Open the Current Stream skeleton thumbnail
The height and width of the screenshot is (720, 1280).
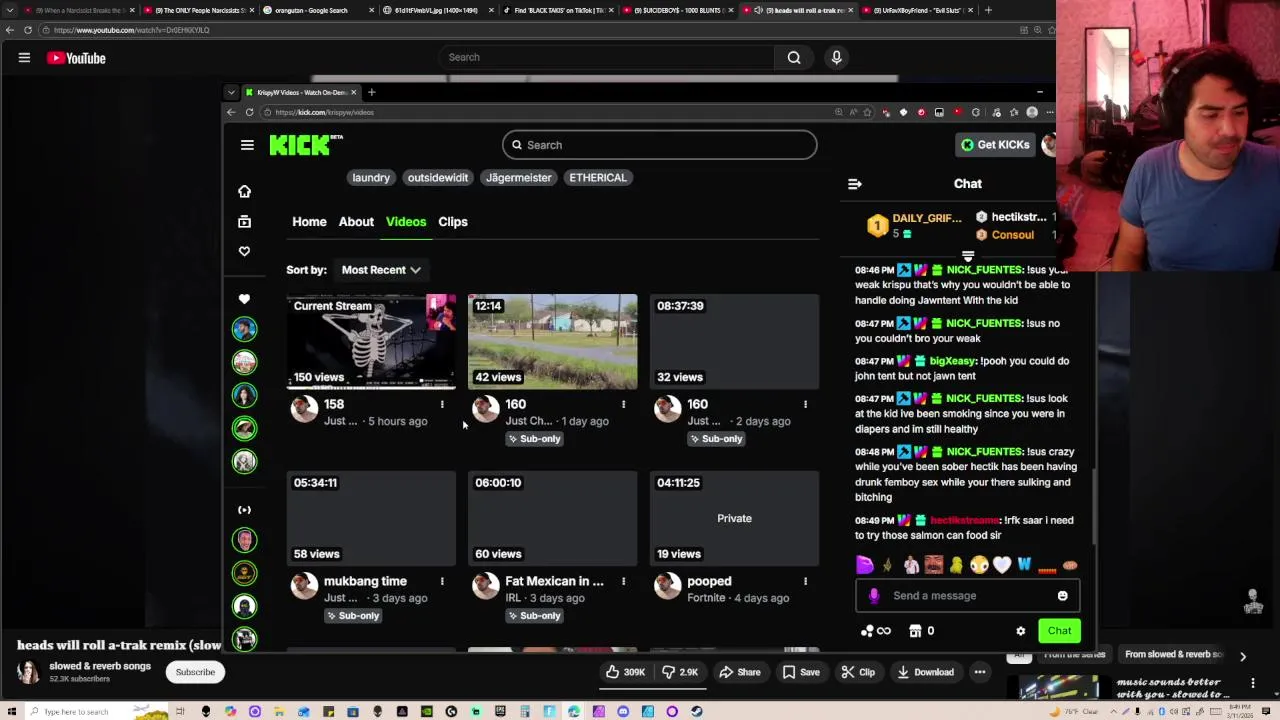coord(371,342)
